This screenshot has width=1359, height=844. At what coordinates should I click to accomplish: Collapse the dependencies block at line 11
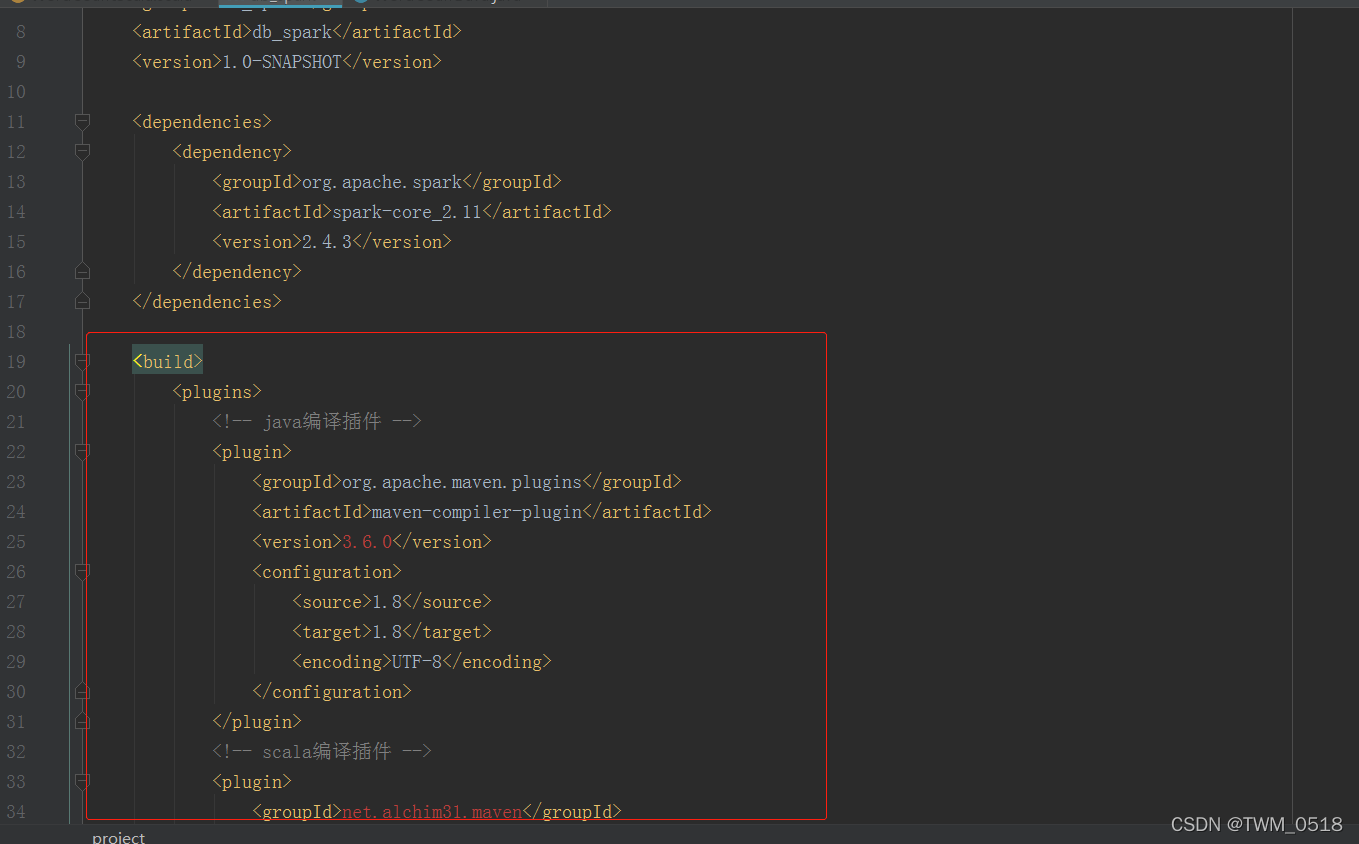82,121
